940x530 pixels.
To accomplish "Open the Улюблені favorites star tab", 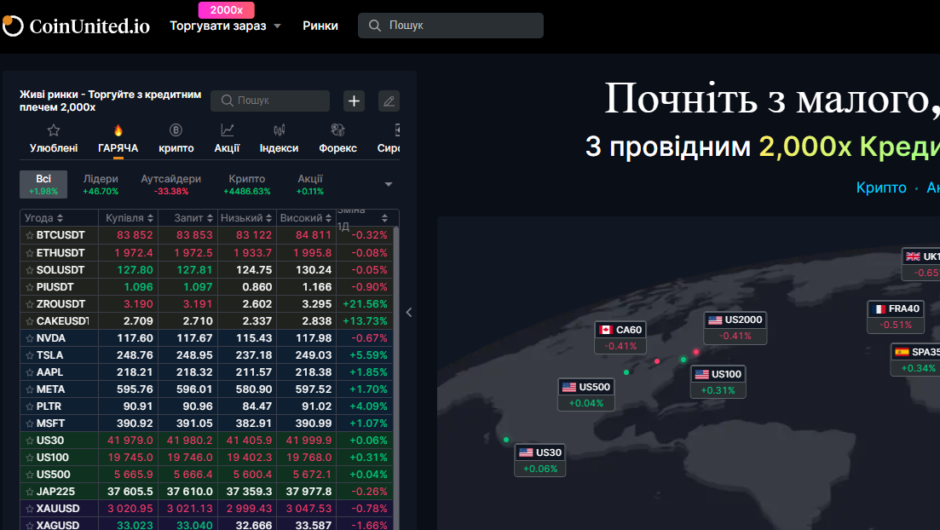I will tap(54, 138).
